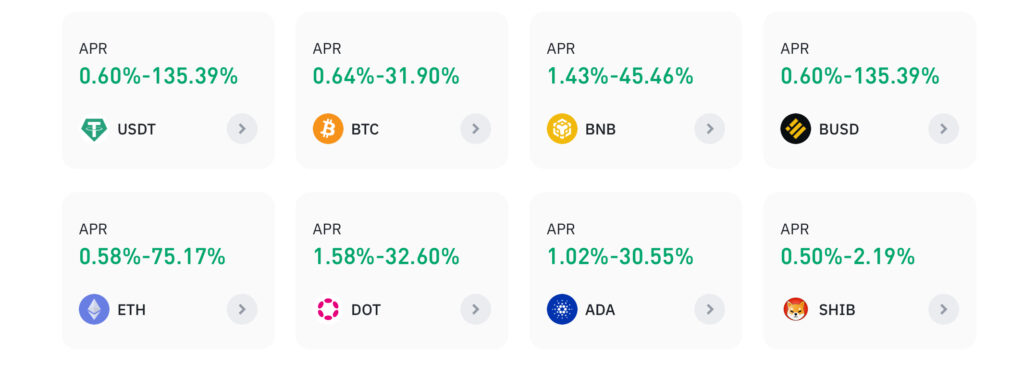
Task: Click the yellow BNB coin icon
Action: click(x=562, y=129)
